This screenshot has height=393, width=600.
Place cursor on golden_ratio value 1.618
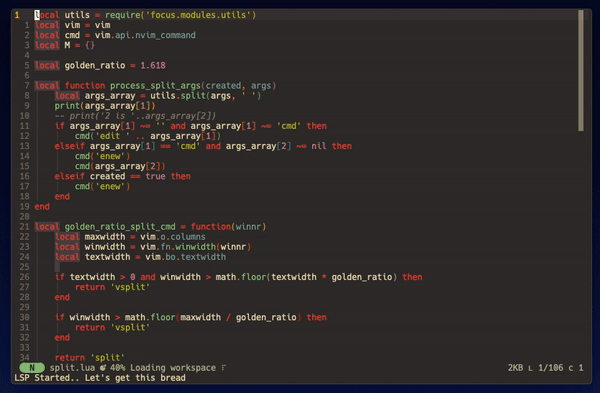[153, 65]
